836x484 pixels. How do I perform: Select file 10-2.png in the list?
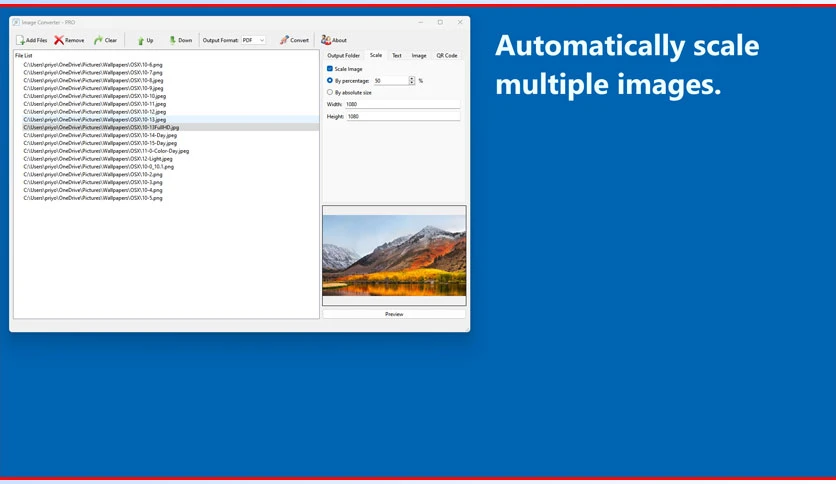(93, 174)
